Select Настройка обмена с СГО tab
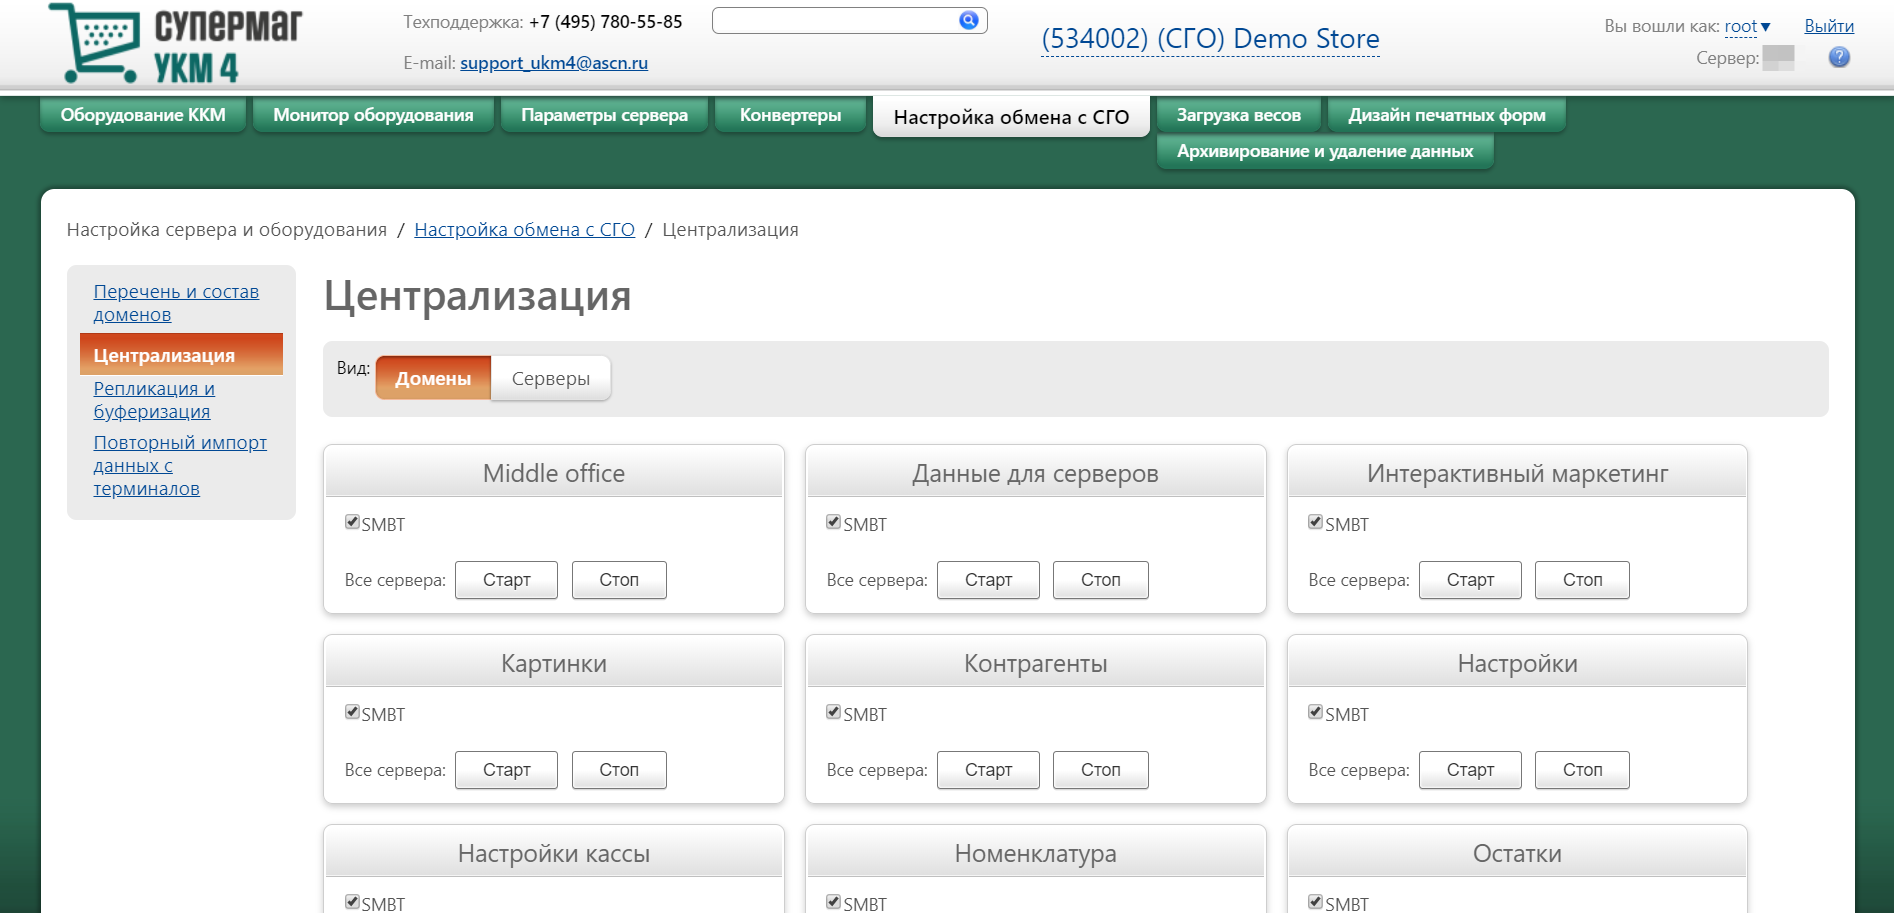 (1011, 117)
